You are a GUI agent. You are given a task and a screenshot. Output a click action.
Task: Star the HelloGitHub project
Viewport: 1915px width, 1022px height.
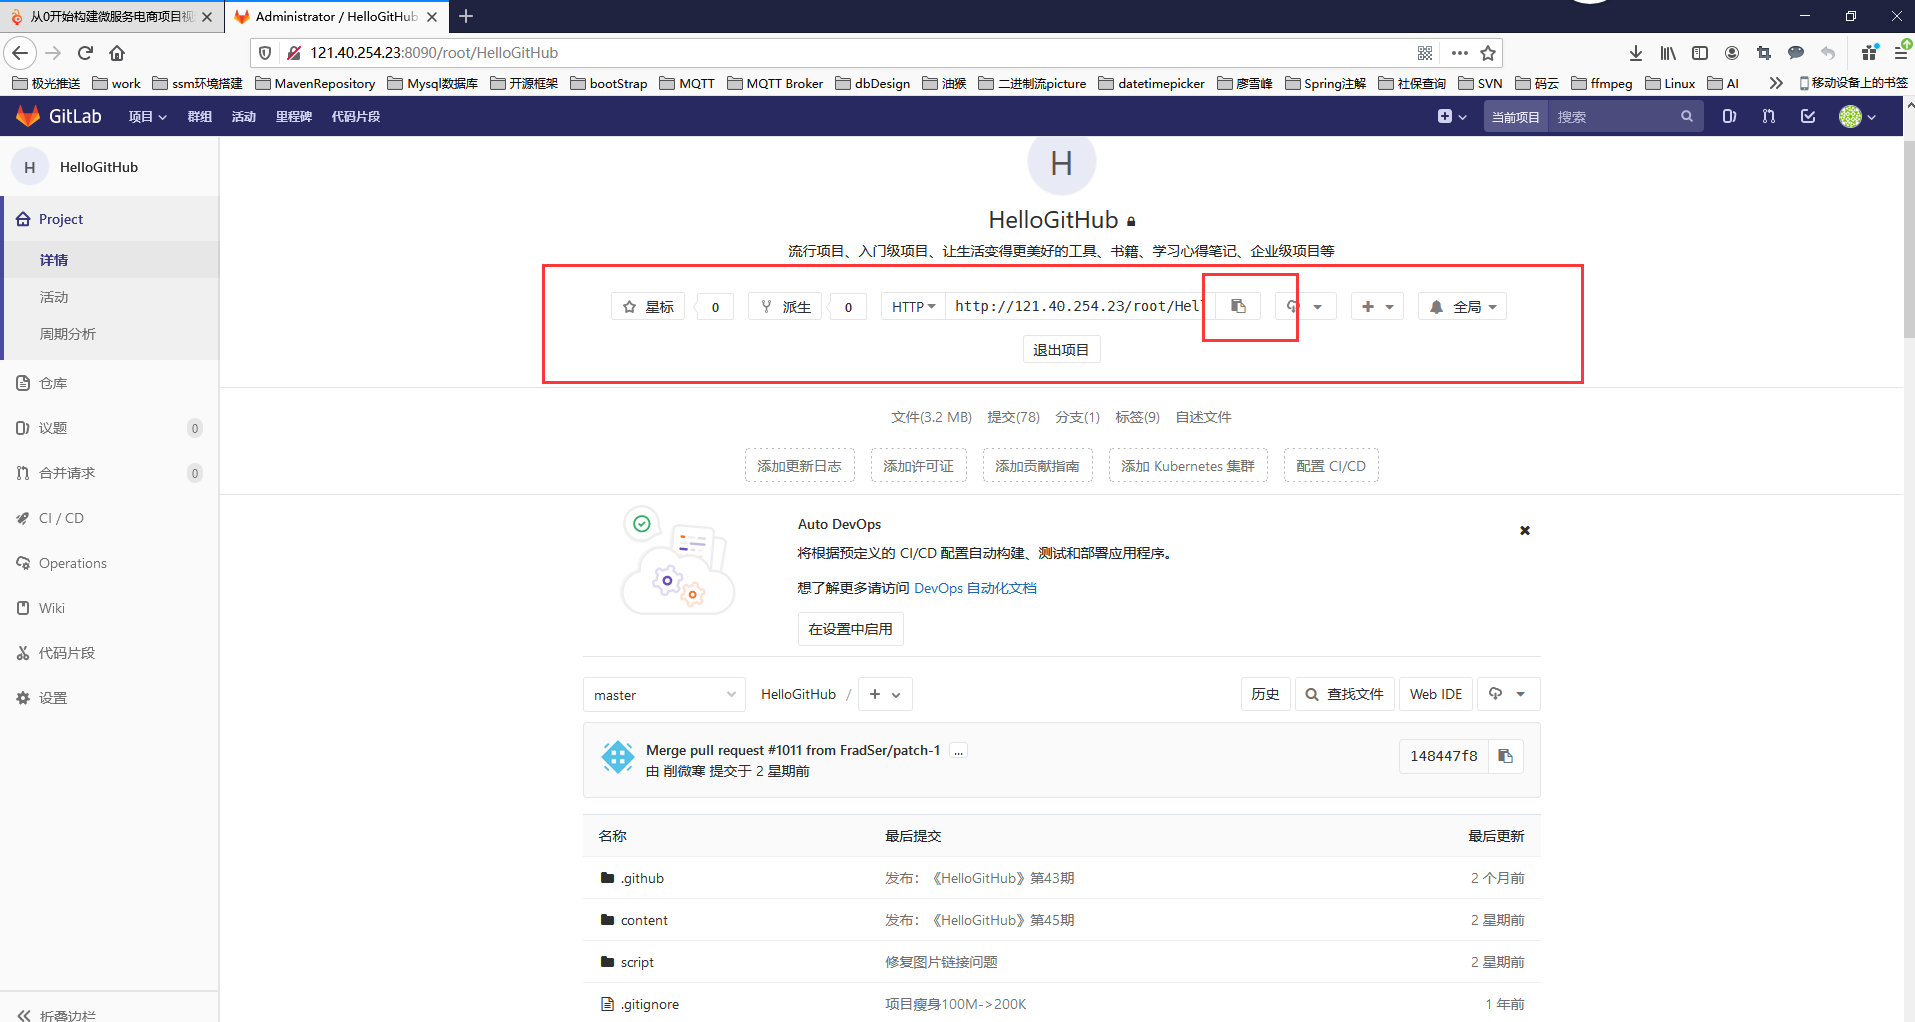tap(648, 306)
